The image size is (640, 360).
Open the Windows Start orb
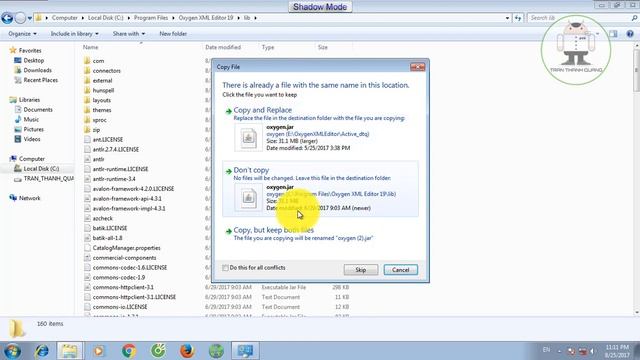tap(12, 351)
